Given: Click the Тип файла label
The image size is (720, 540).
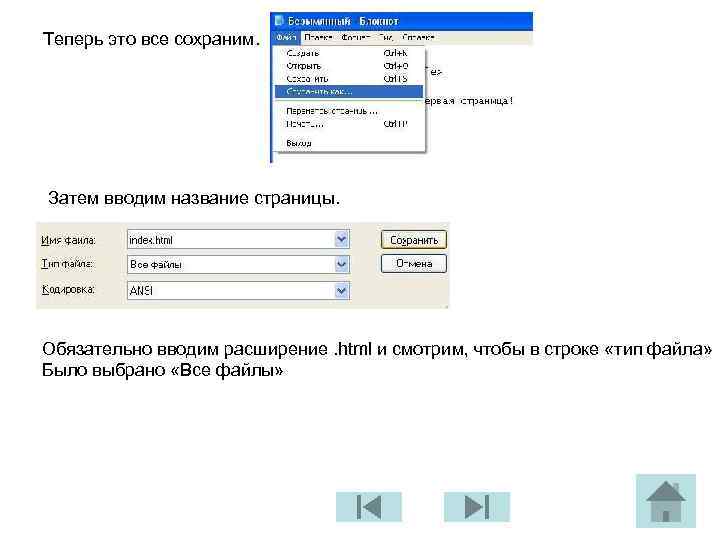Looking at the screenshot, I should (67, 264).
